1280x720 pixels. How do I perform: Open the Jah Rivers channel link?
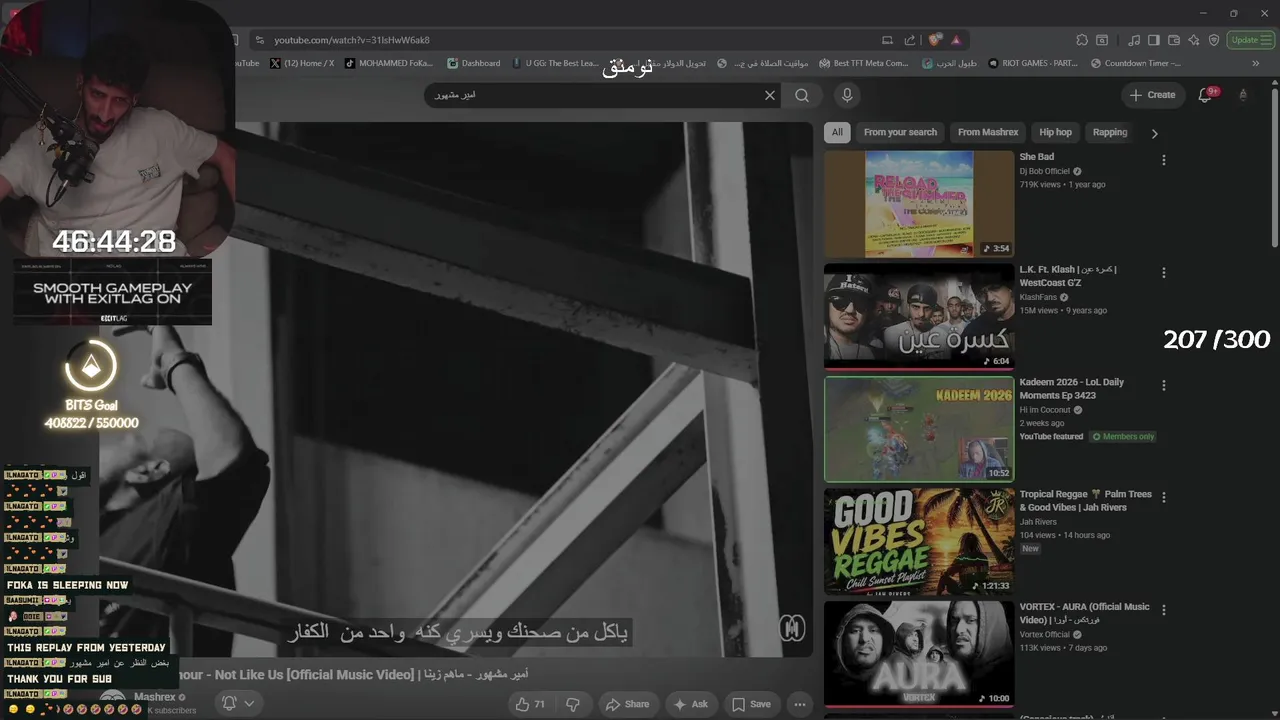(1038, 522)
